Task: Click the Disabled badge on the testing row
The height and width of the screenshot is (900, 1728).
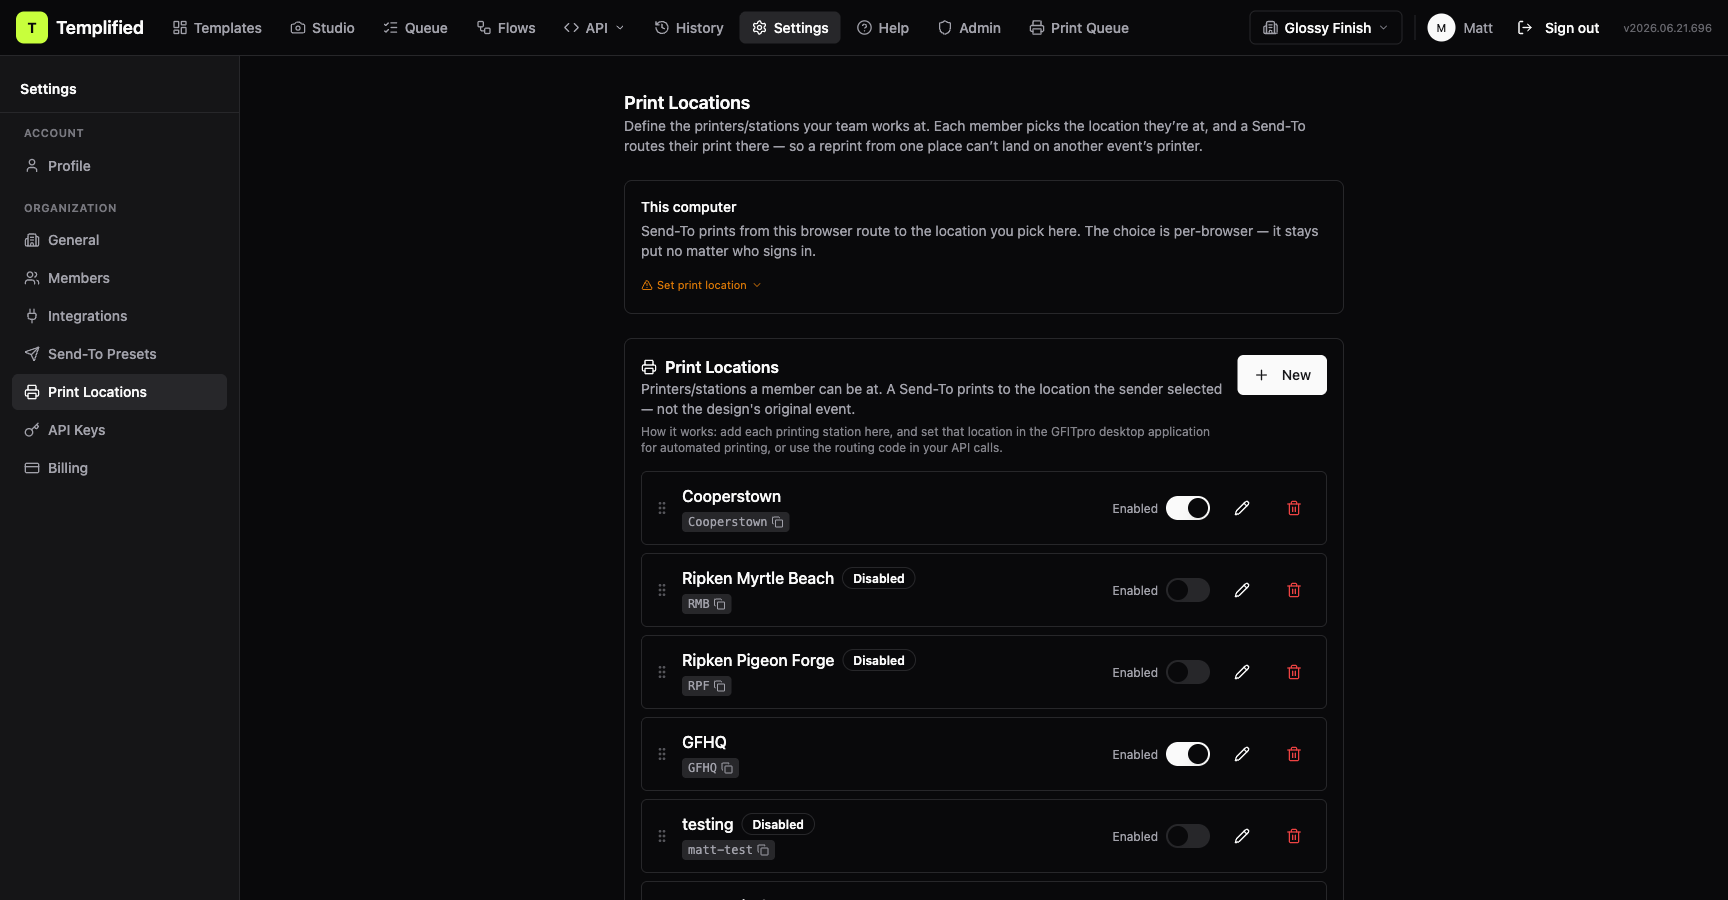Action: (778, 824)
